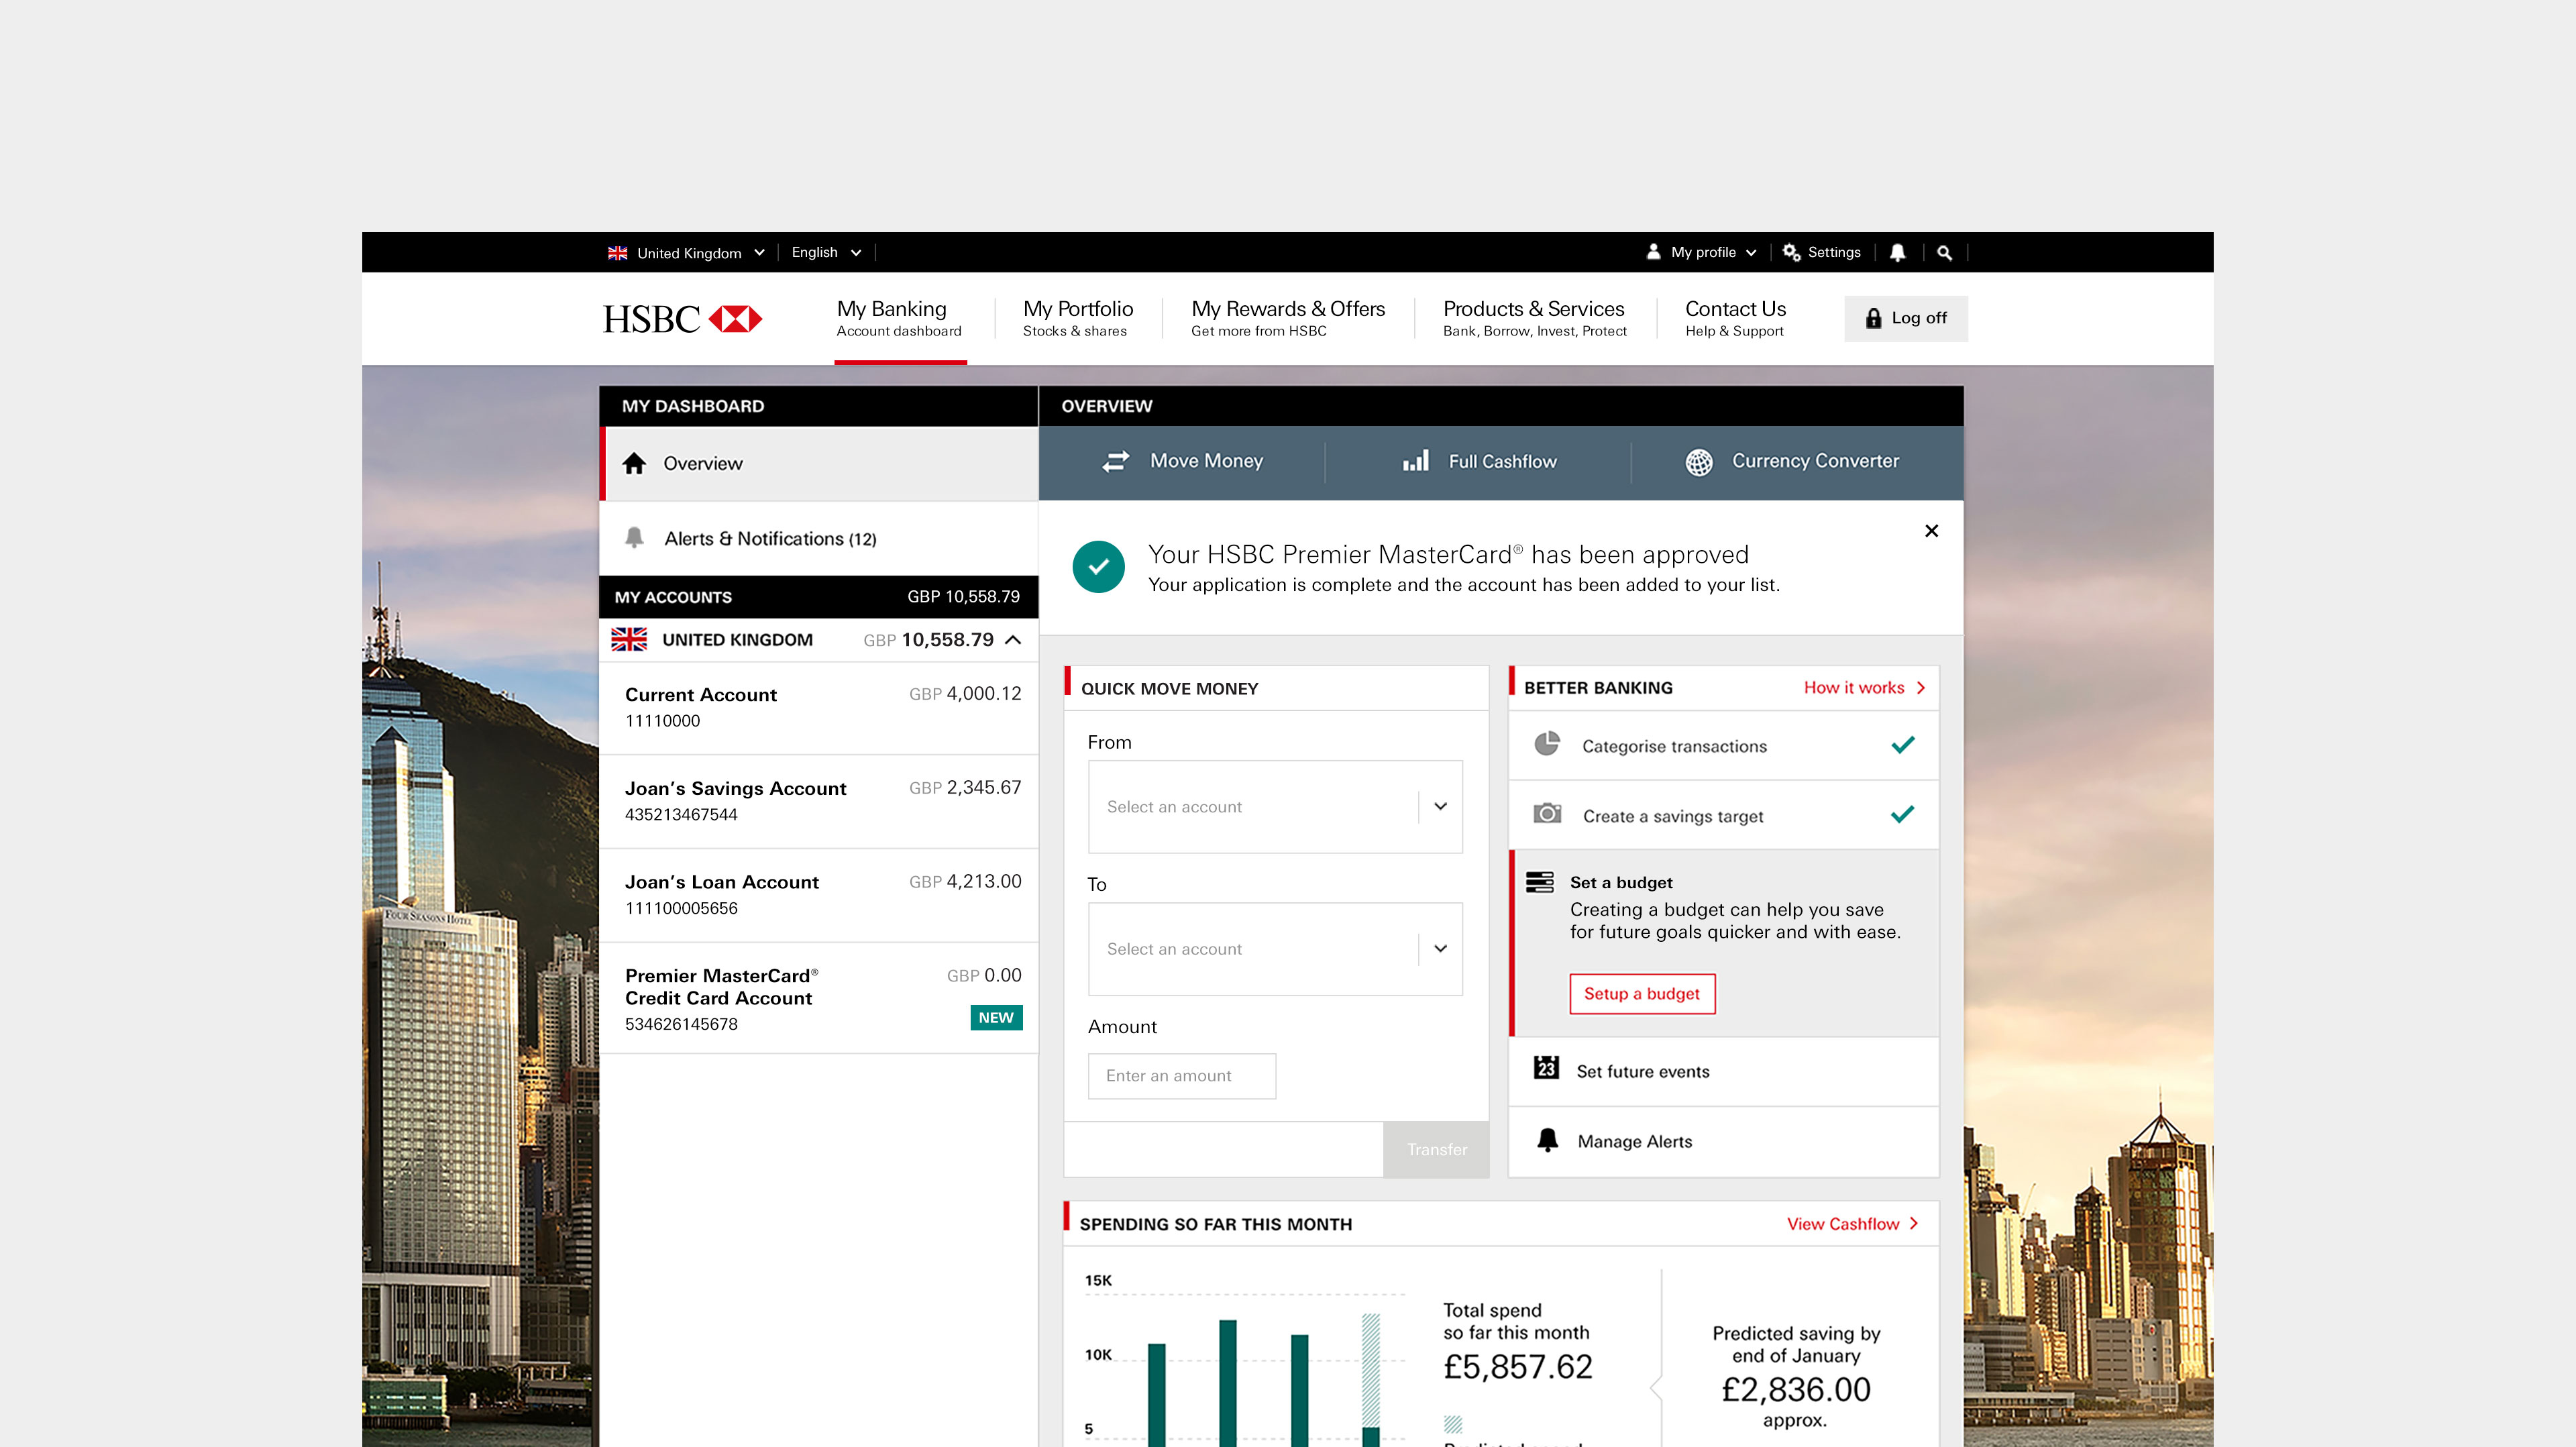Viewport: 2576px width, 1447px height.
Task: Click the Categorise transactions pie icon
Action: 1547,744
